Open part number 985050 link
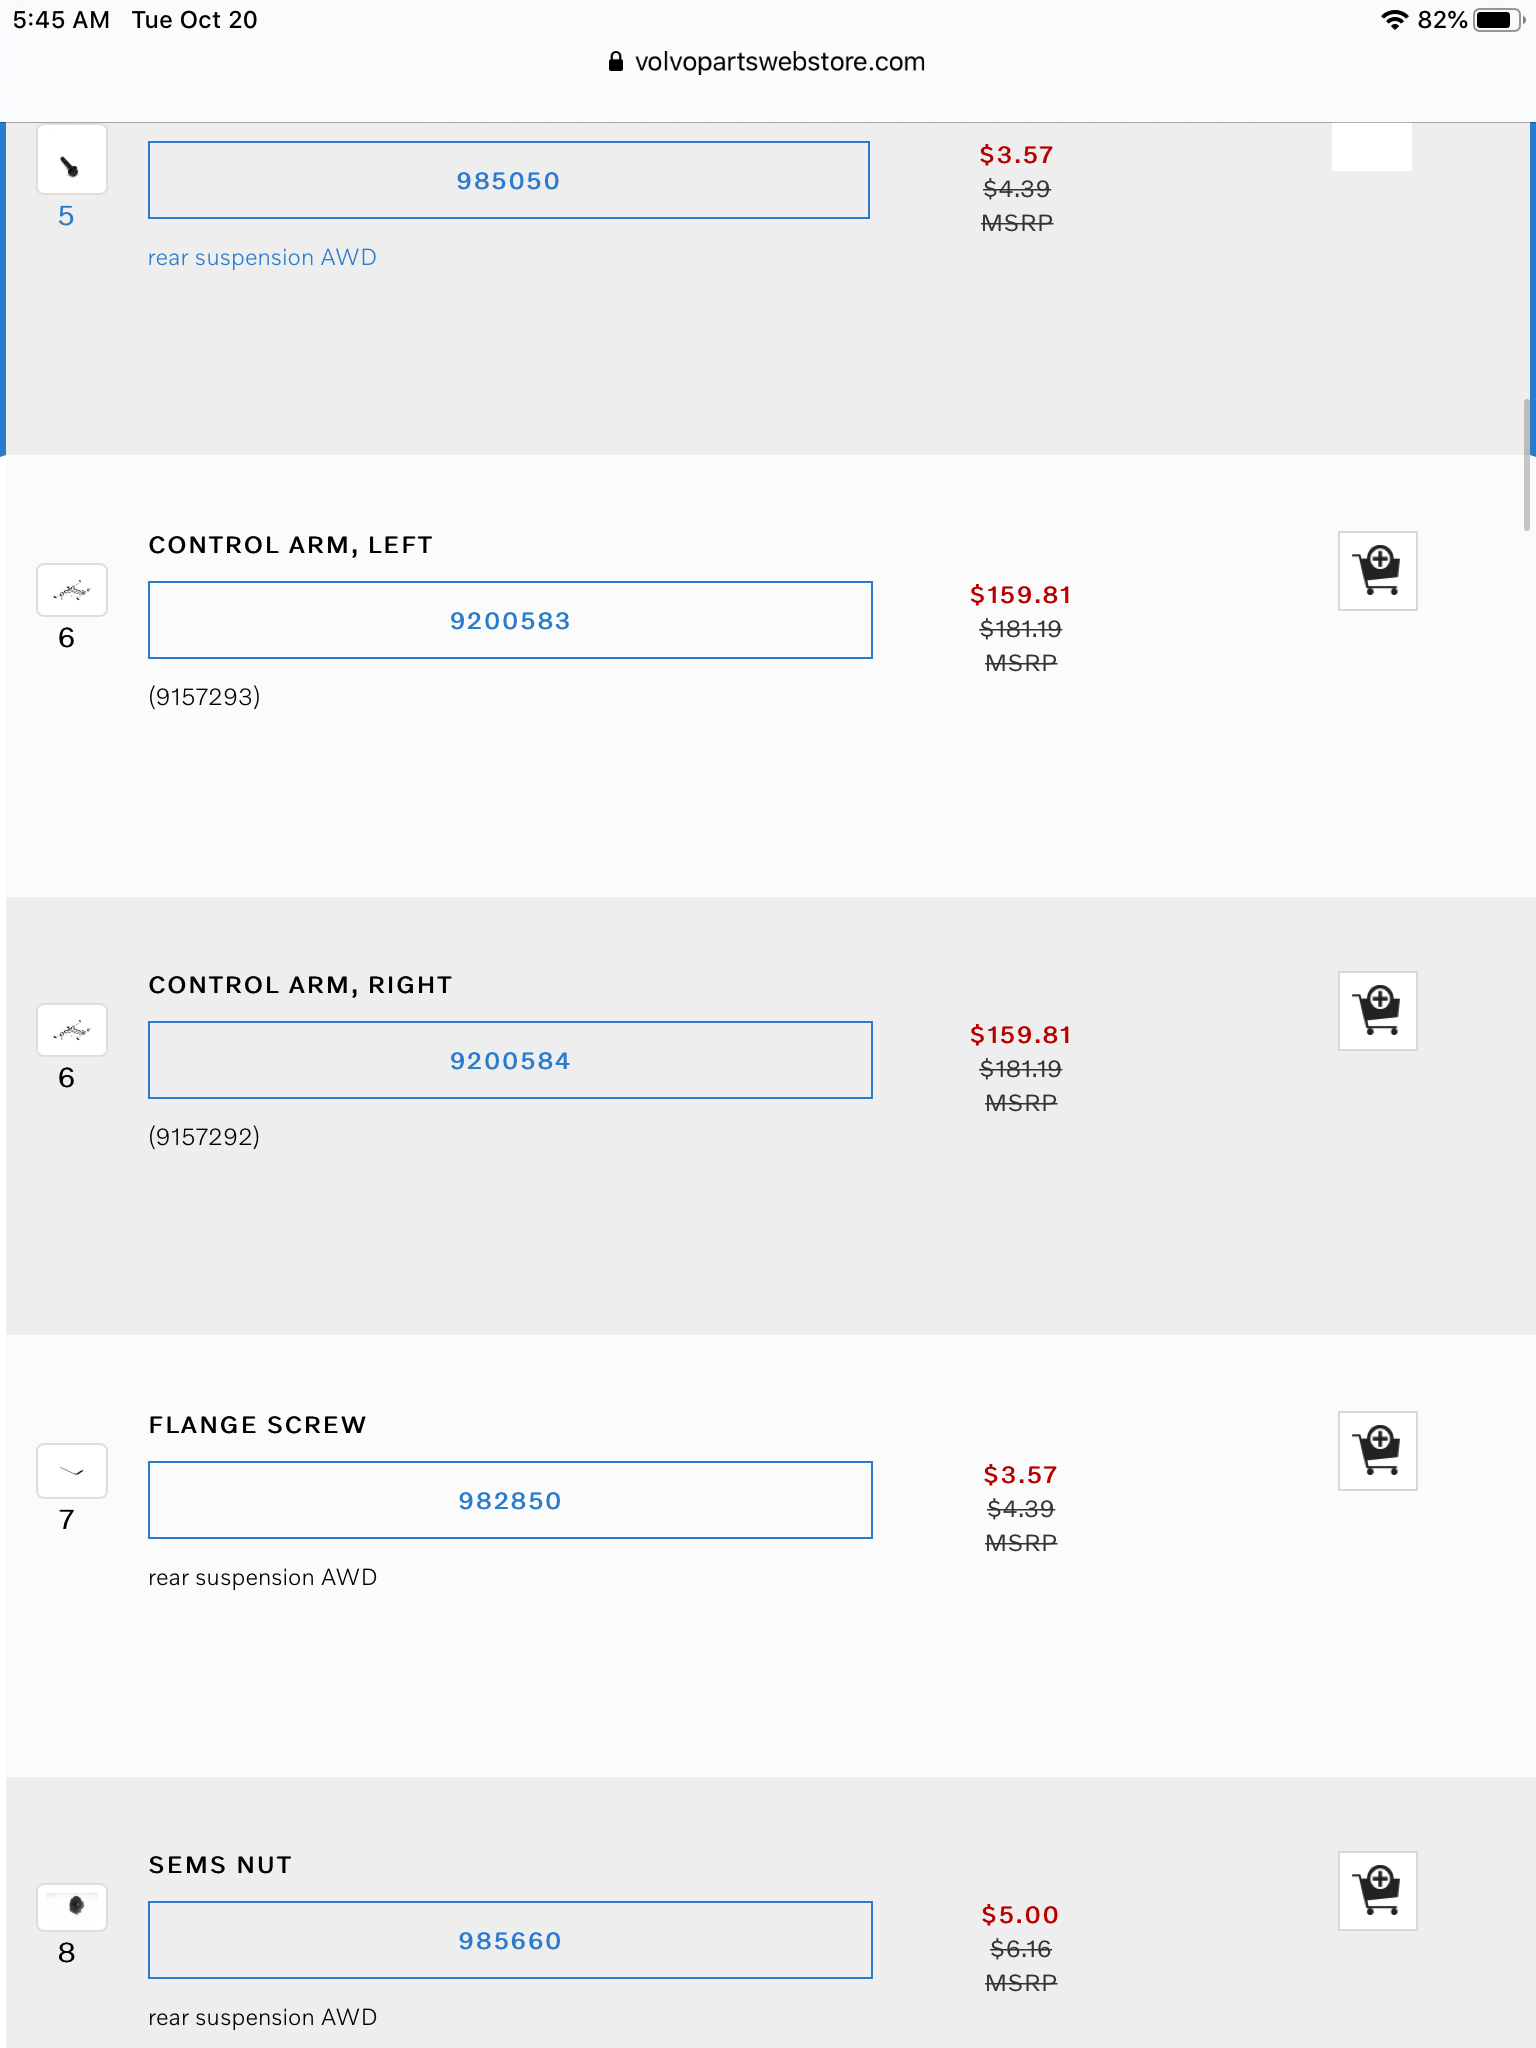The width and height of the screenshot is (1536, 2048). [508, 181]
